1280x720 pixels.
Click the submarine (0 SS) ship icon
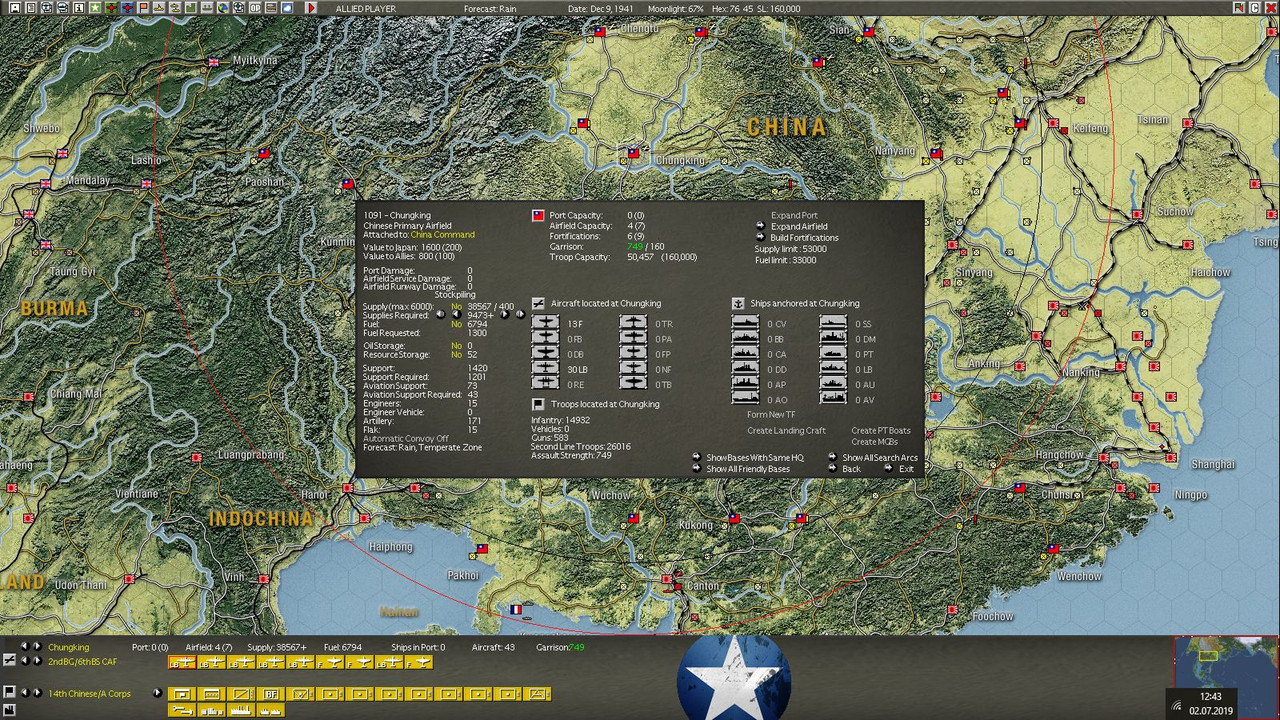tap(834, 323)
